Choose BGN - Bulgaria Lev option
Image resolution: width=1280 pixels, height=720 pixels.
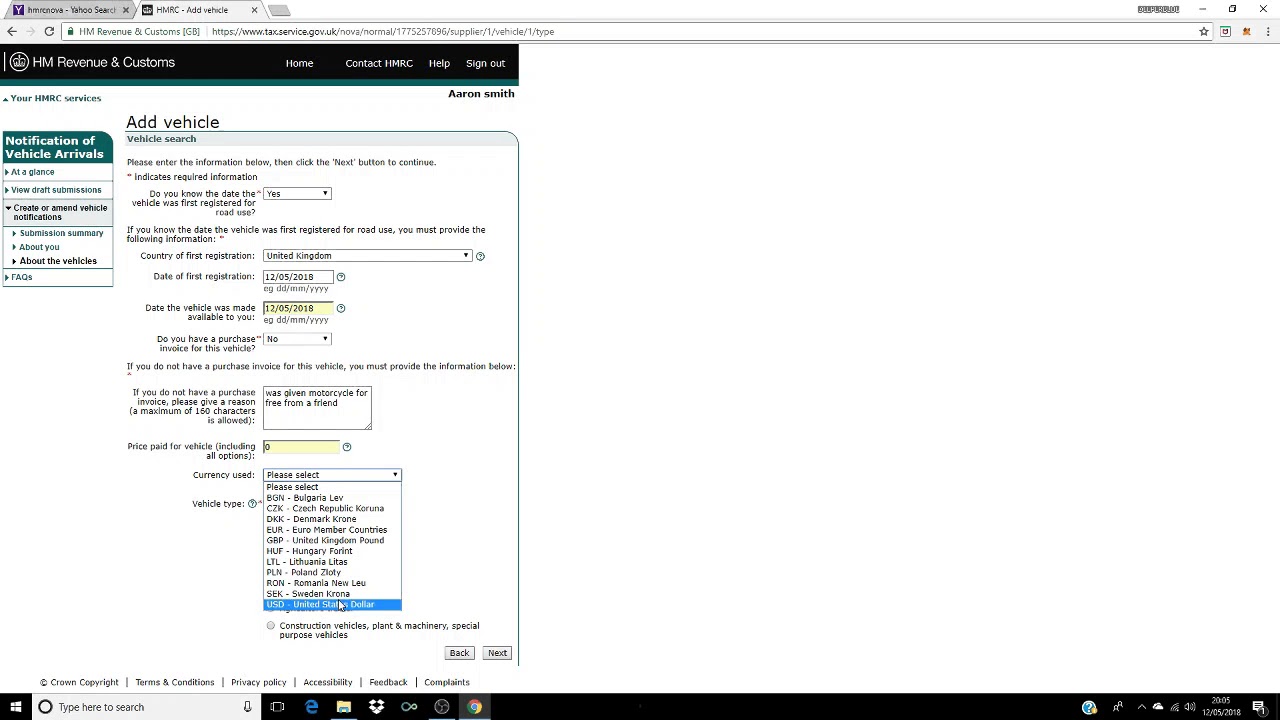pyautogui.click(x=332, y=498)
